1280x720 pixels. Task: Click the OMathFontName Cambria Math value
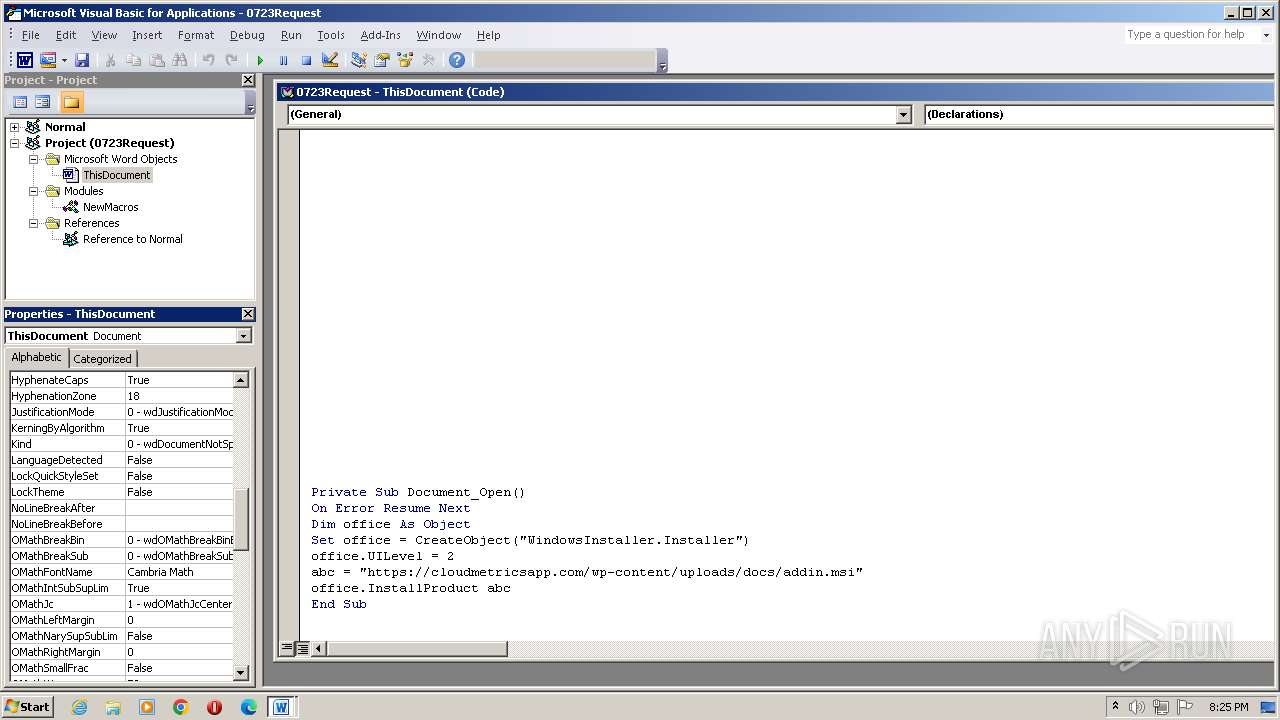(x=179, y=572)
